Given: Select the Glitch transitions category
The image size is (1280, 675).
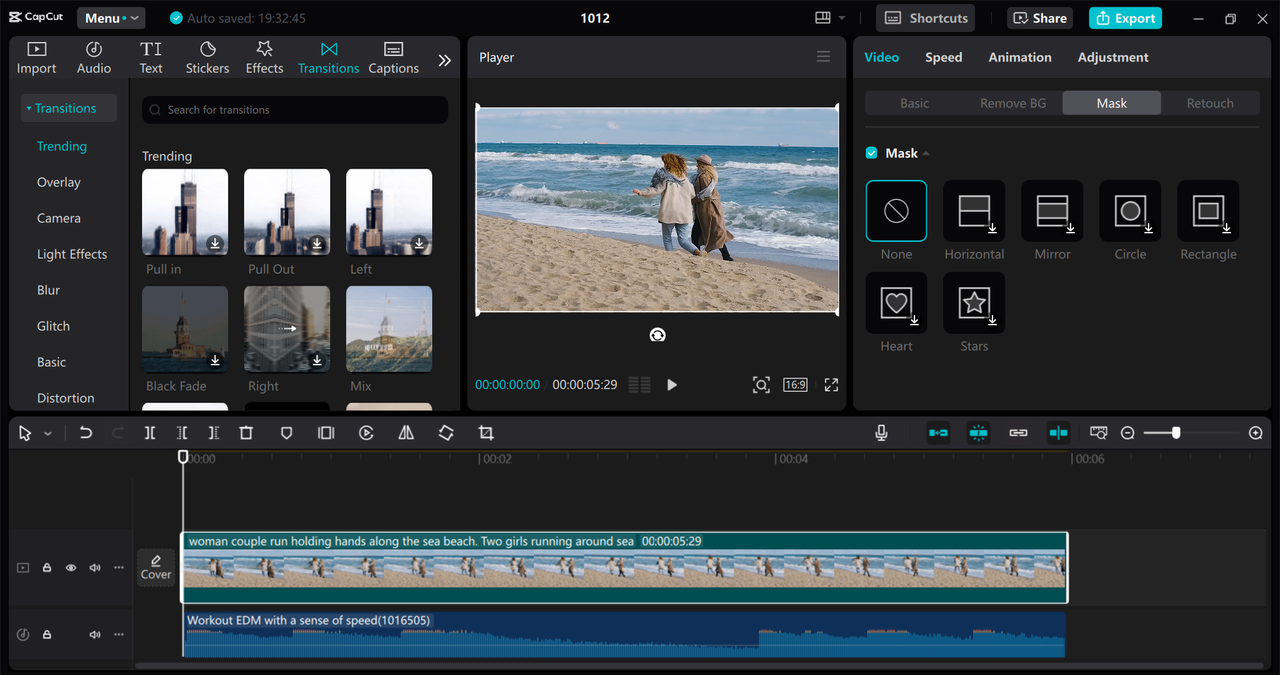Looking at the screenshot, I should pos(53,326).
